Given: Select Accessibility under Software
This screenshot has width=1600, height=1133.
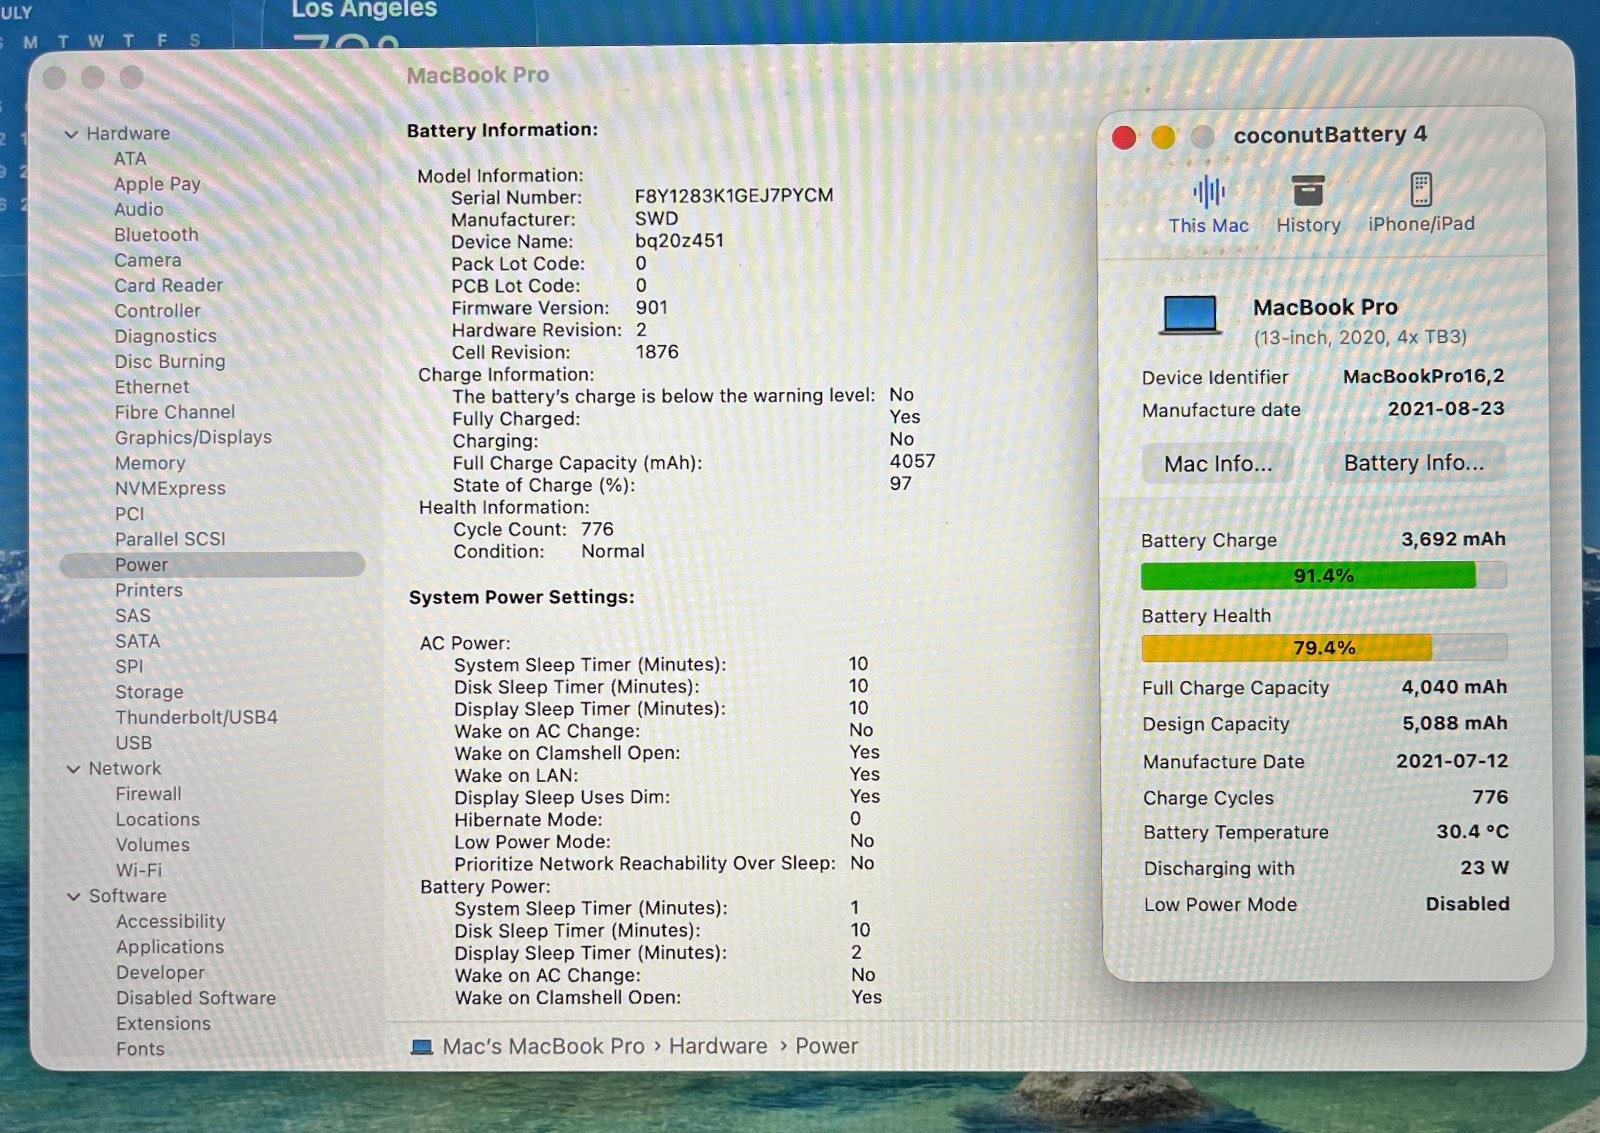Looking at the screenshot, I should [x=170, y=922].
